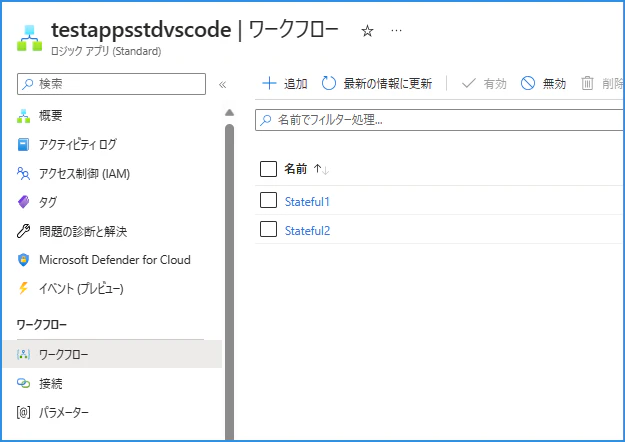Focus the 名前でフィルター処理 filter box
The image size is (625, 442).
click(439, 120)
